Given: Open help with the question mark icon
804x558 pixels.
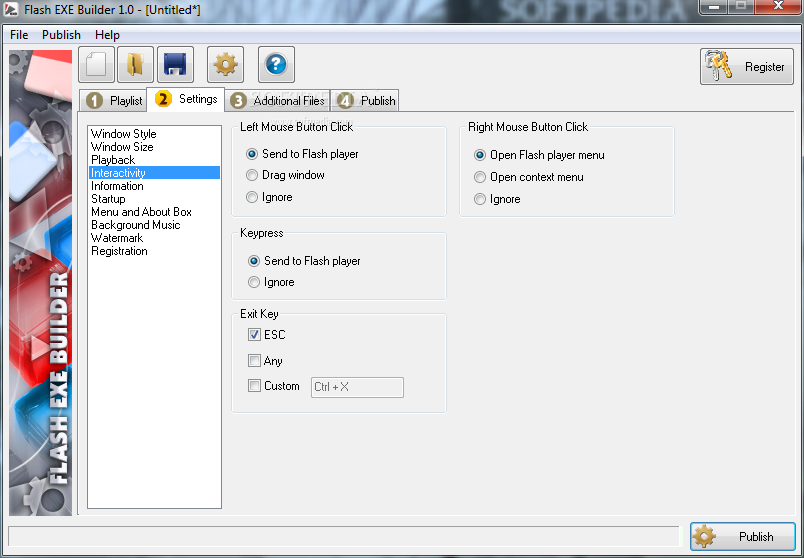Looking at the screenshot, I should [x=276, y=65].
